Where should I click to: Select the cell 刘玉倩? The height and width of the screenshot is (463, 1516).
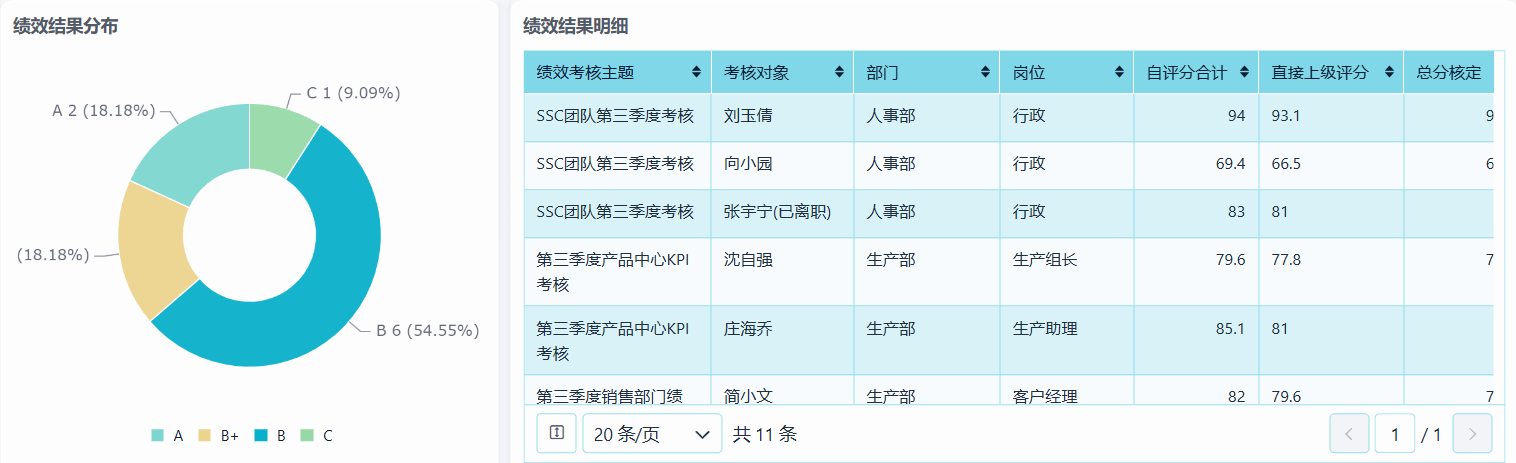click(782, 117)
